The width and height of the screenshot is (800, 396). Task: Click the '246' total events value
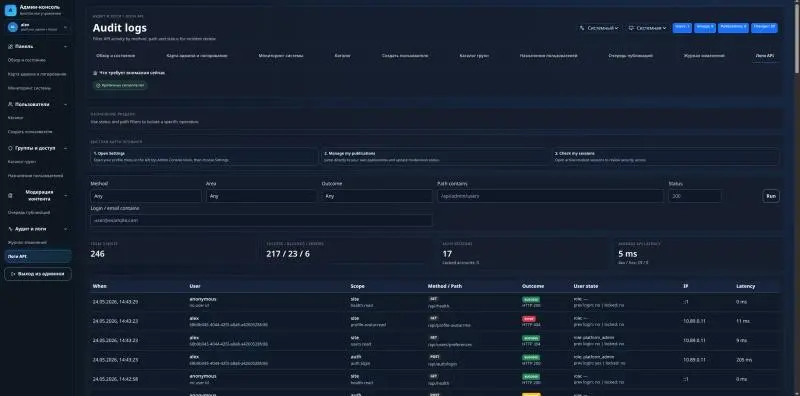(97, 254)
